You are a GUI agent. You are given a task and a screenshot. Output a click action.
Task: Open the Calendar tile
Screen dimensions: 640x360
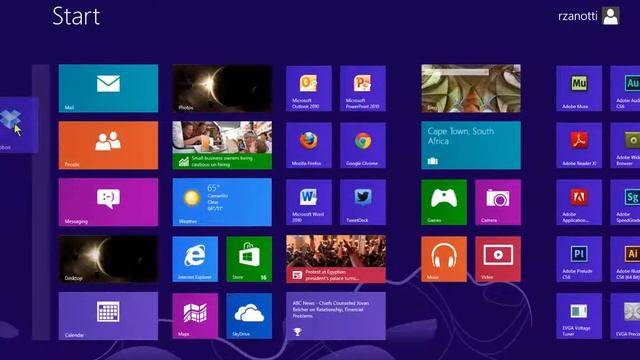(108, 316)
